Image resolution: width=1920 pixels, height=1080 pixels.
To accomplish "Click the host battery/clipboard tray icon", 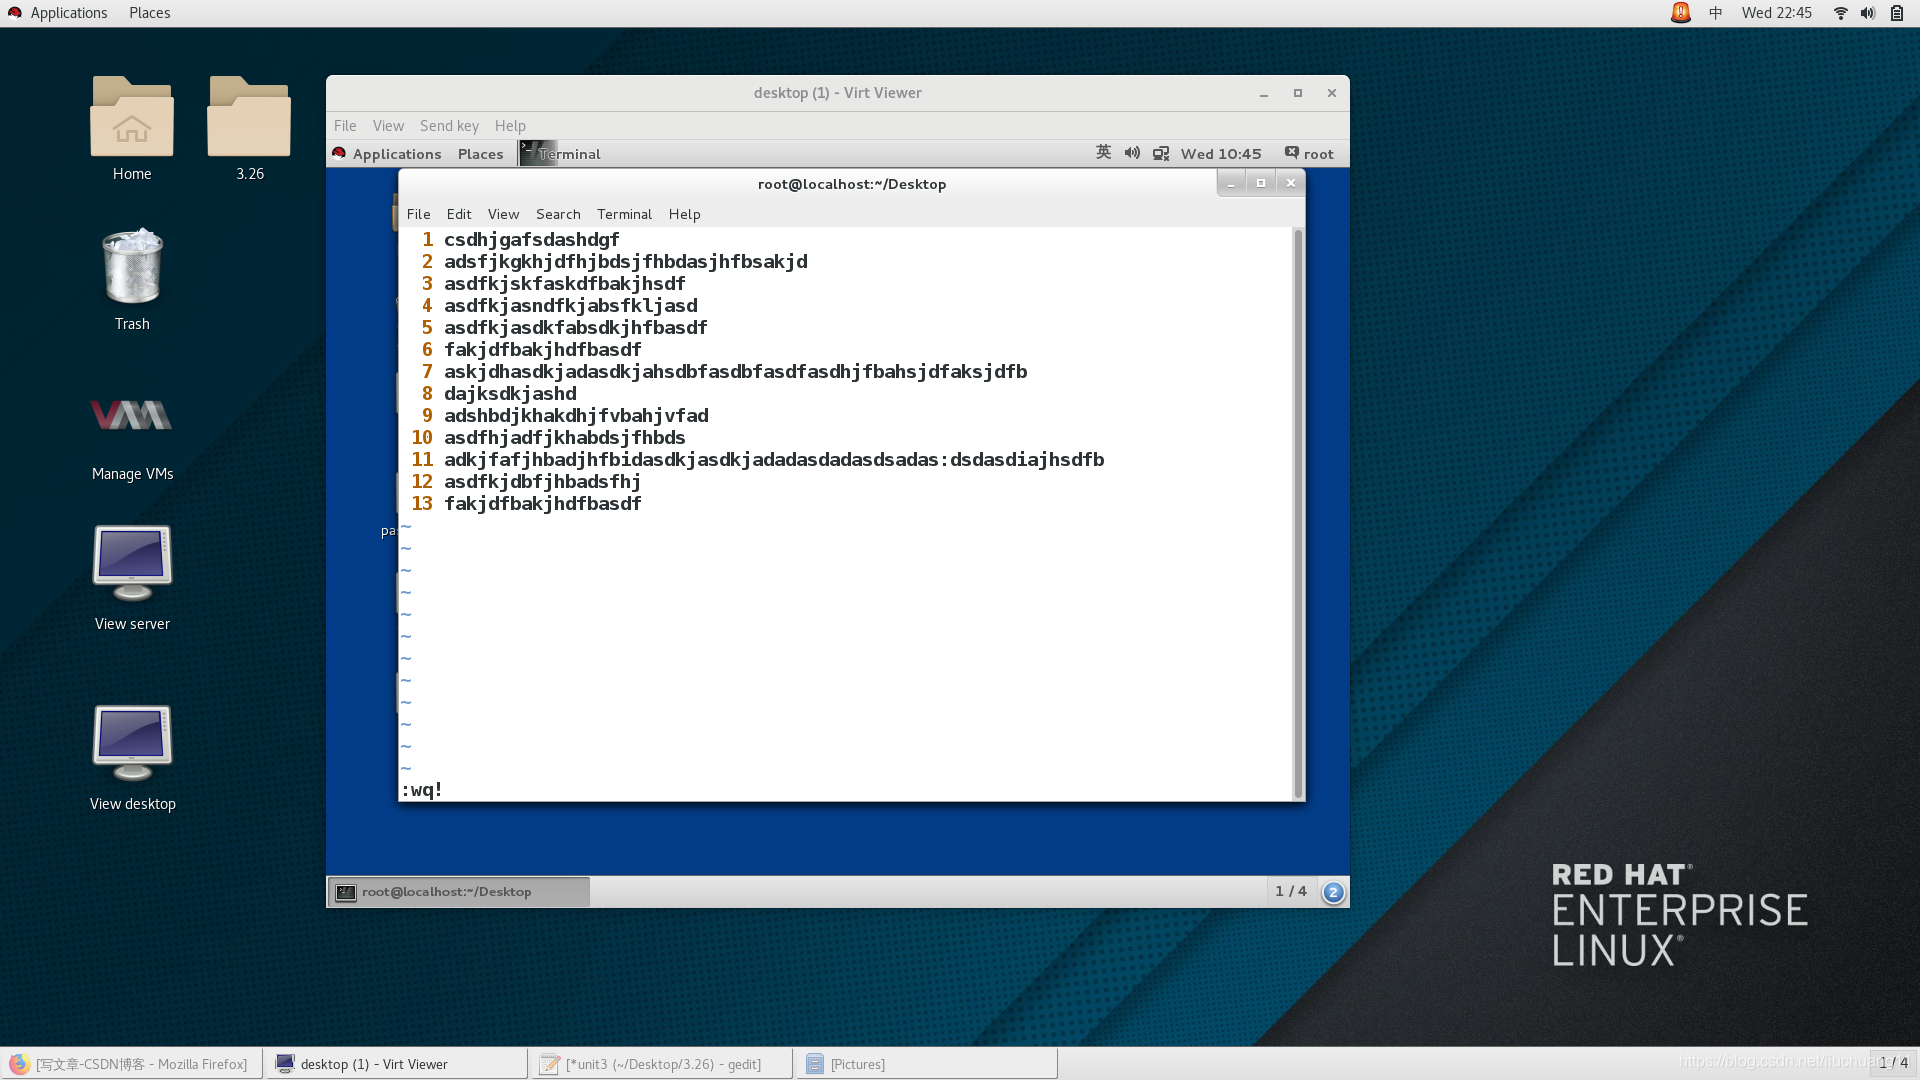I will (1897, 13).
